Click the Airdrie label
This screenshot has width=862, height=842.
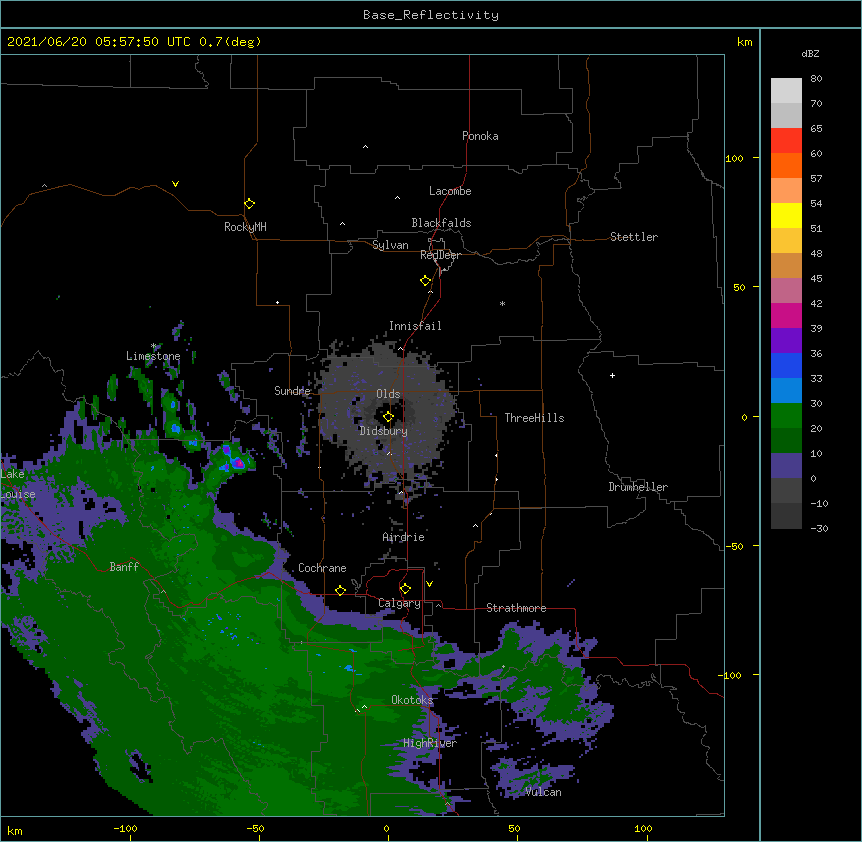[404, 537]
